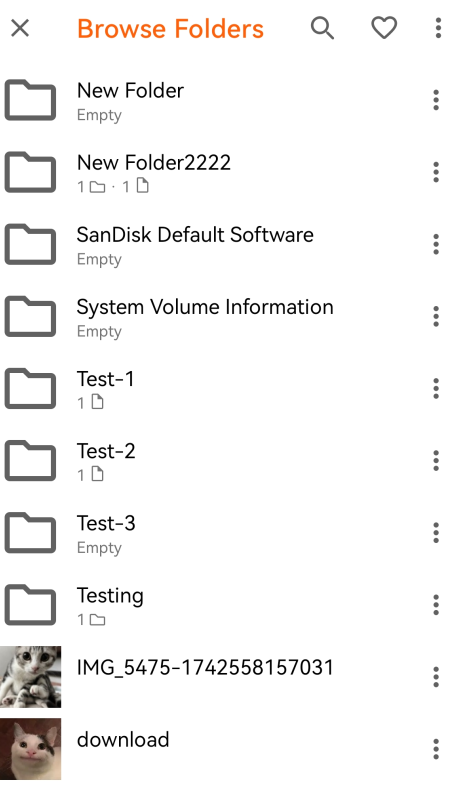Close the Browse Folders screen
The image size is (460, 791).
(x=20, y=28)
